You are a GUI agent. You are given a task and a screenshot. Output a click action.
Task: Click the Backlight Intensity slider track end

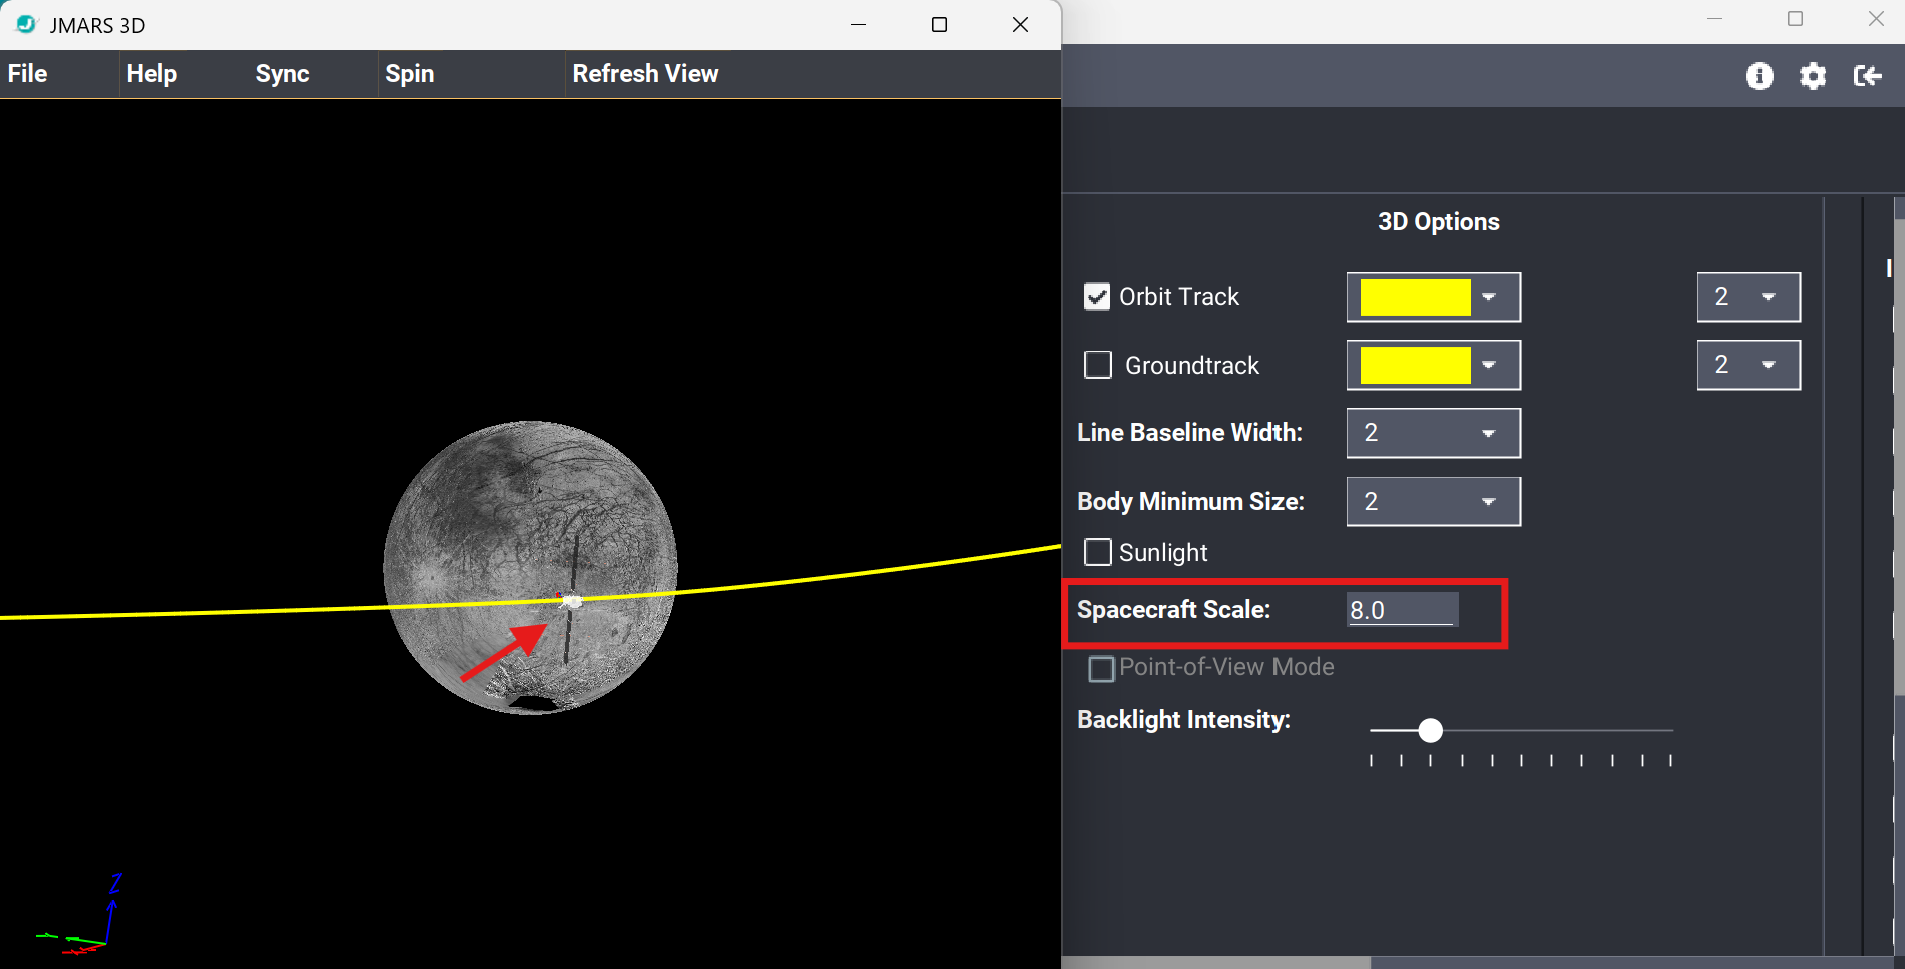coord(1670,731)
